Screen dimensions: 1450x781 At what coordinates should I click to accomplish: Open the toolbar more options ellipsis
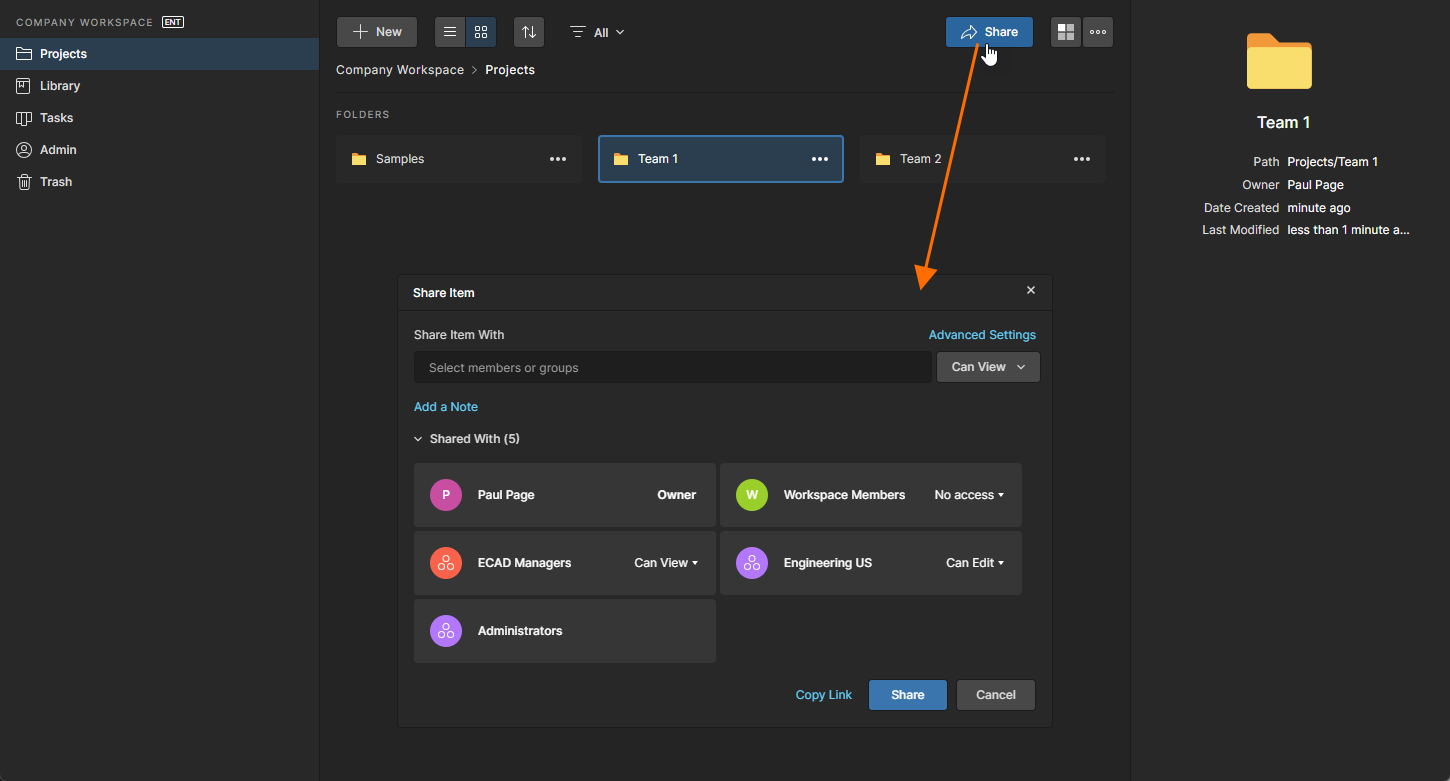(1098, 32)
